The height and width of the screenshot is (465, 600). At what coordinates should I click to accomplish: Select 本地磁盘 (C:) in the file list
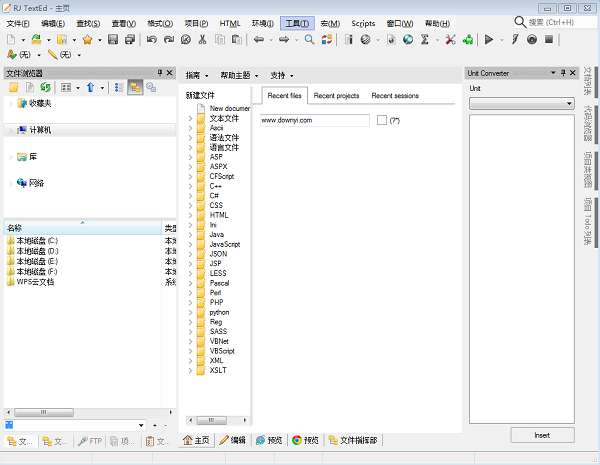37,241
